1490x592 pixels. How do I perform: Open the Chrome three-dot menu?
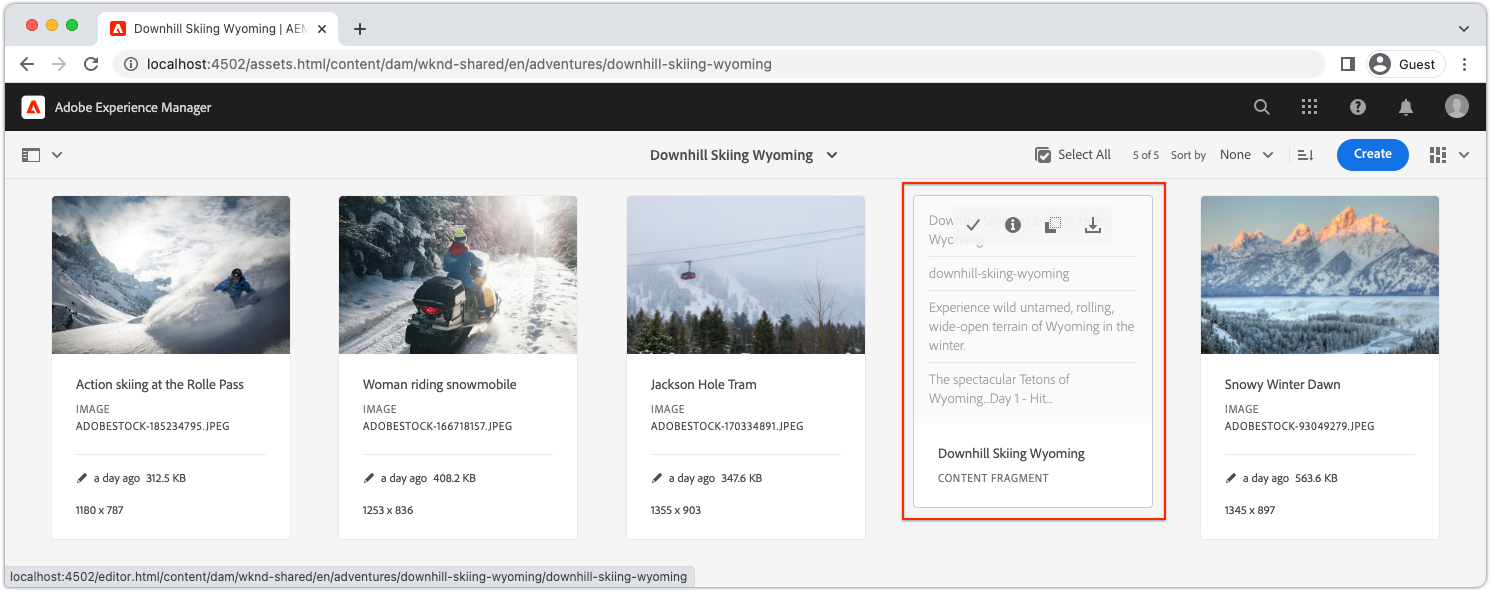(x=1465, y=64)
